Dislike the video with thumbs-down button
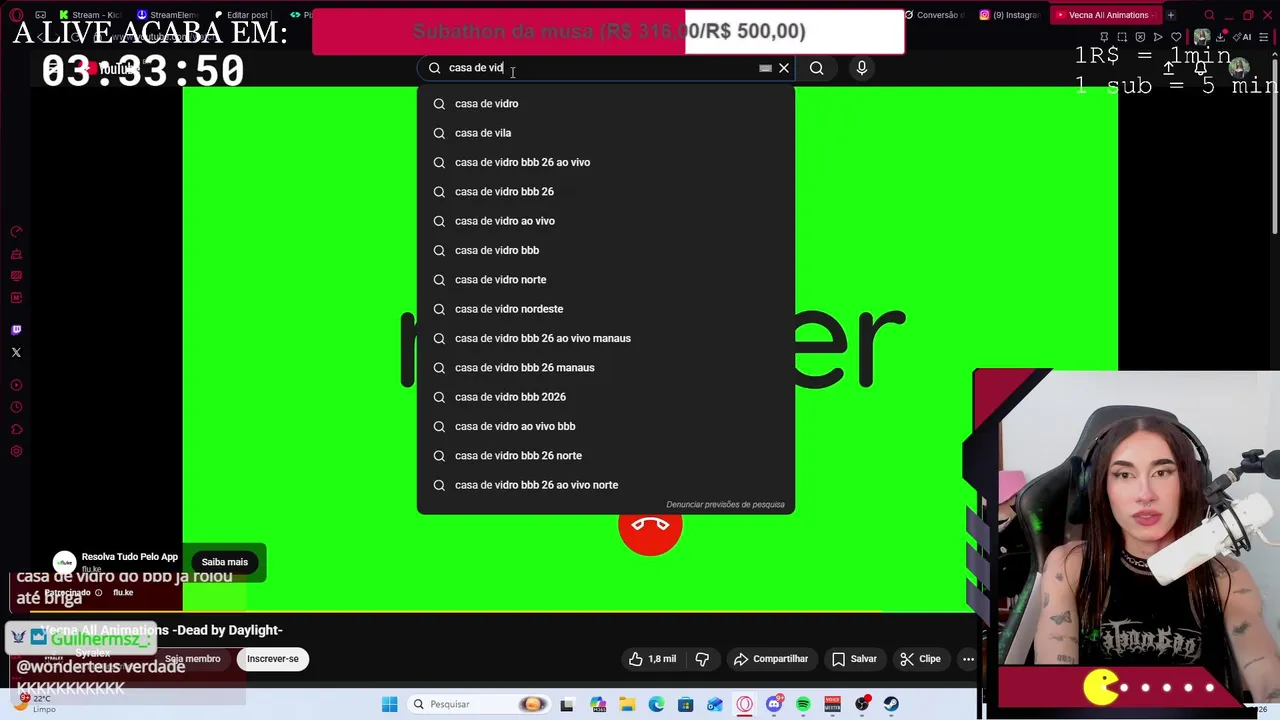This screenshot has width=1280, height=720. 702,659
